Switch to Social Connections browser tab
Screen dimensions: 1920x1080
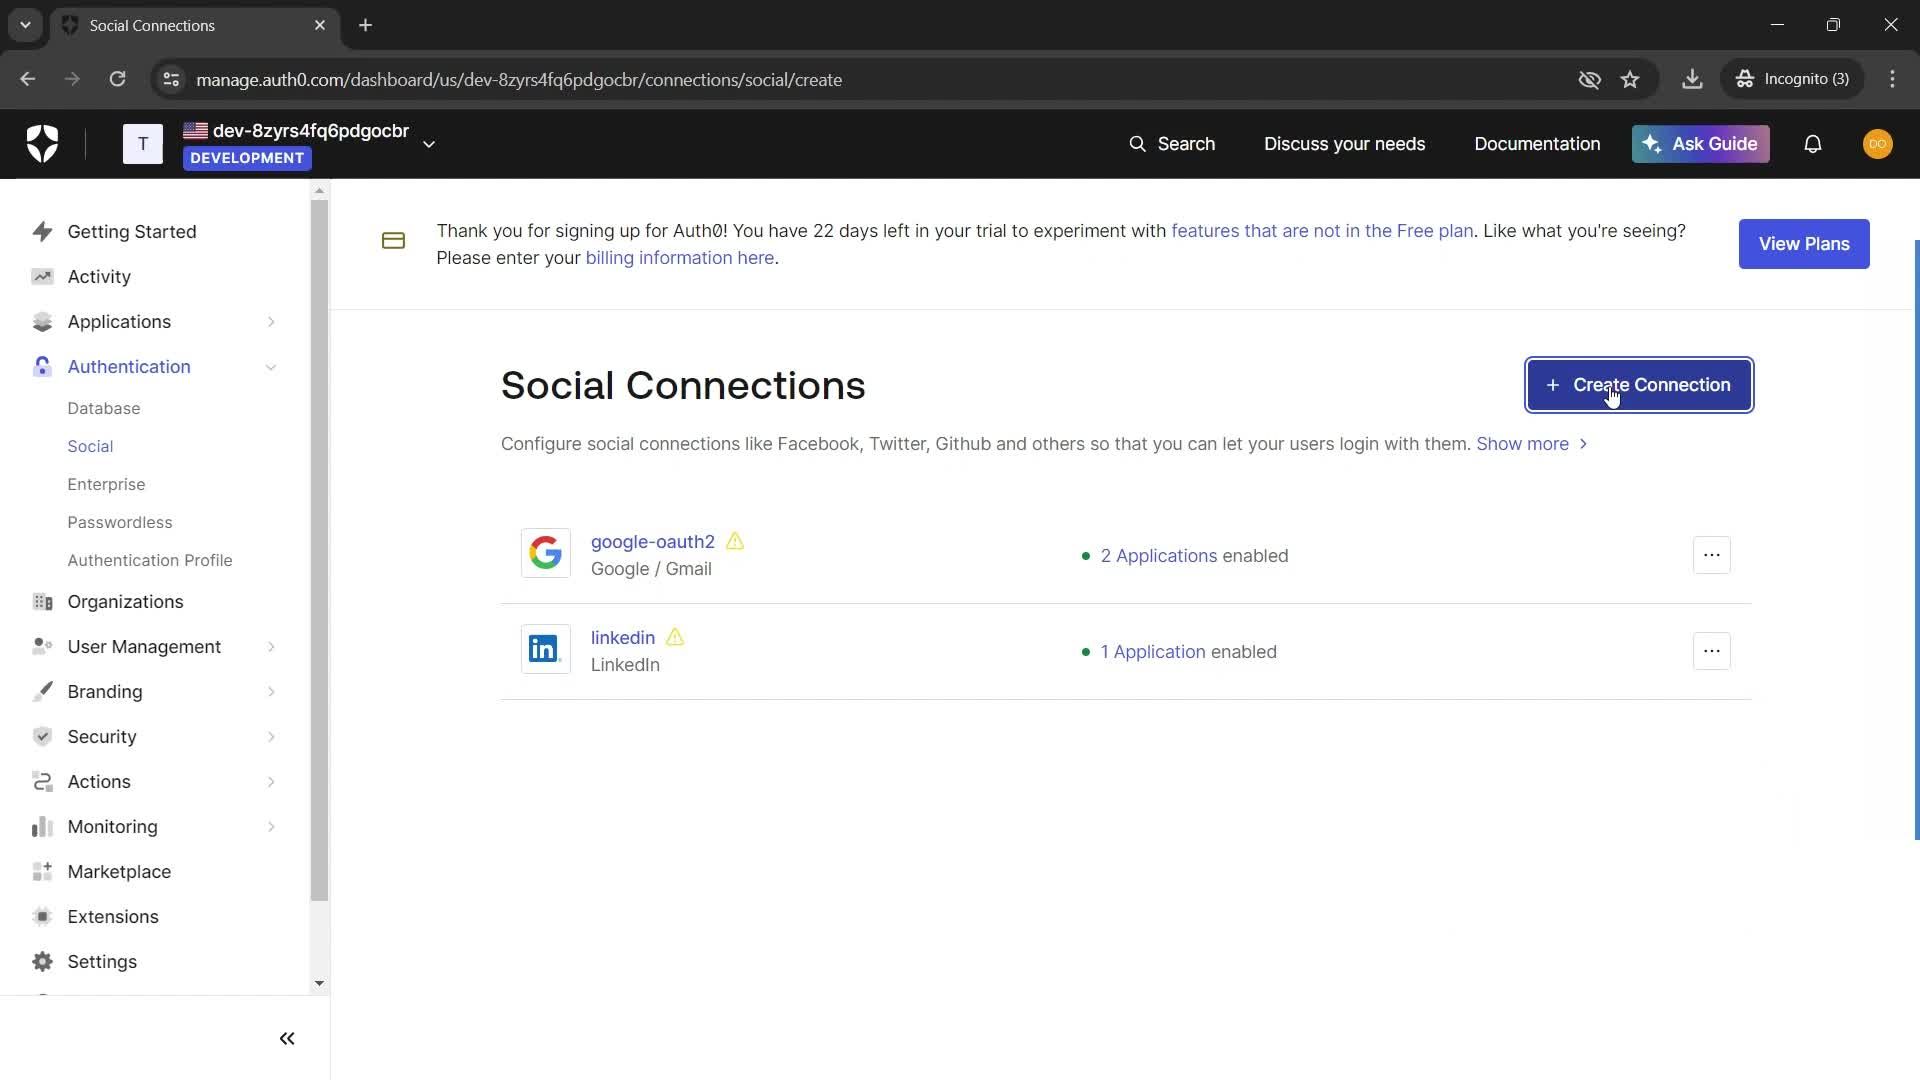[x=194, y=25]
